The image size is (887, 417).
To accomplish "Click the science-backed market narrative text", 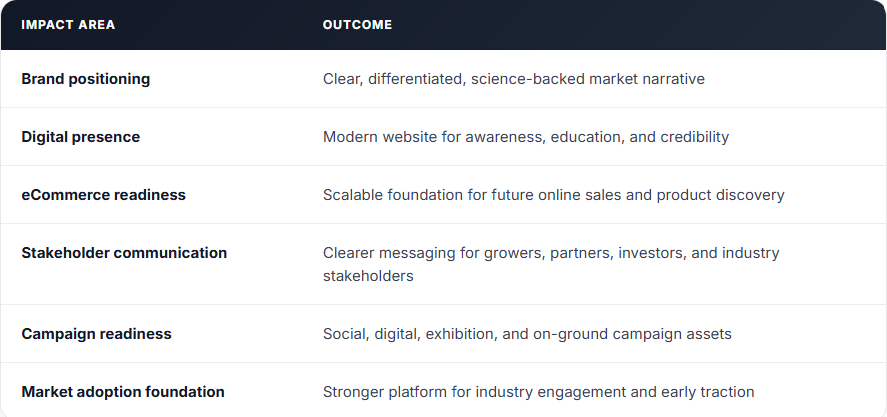I will 588,79.
